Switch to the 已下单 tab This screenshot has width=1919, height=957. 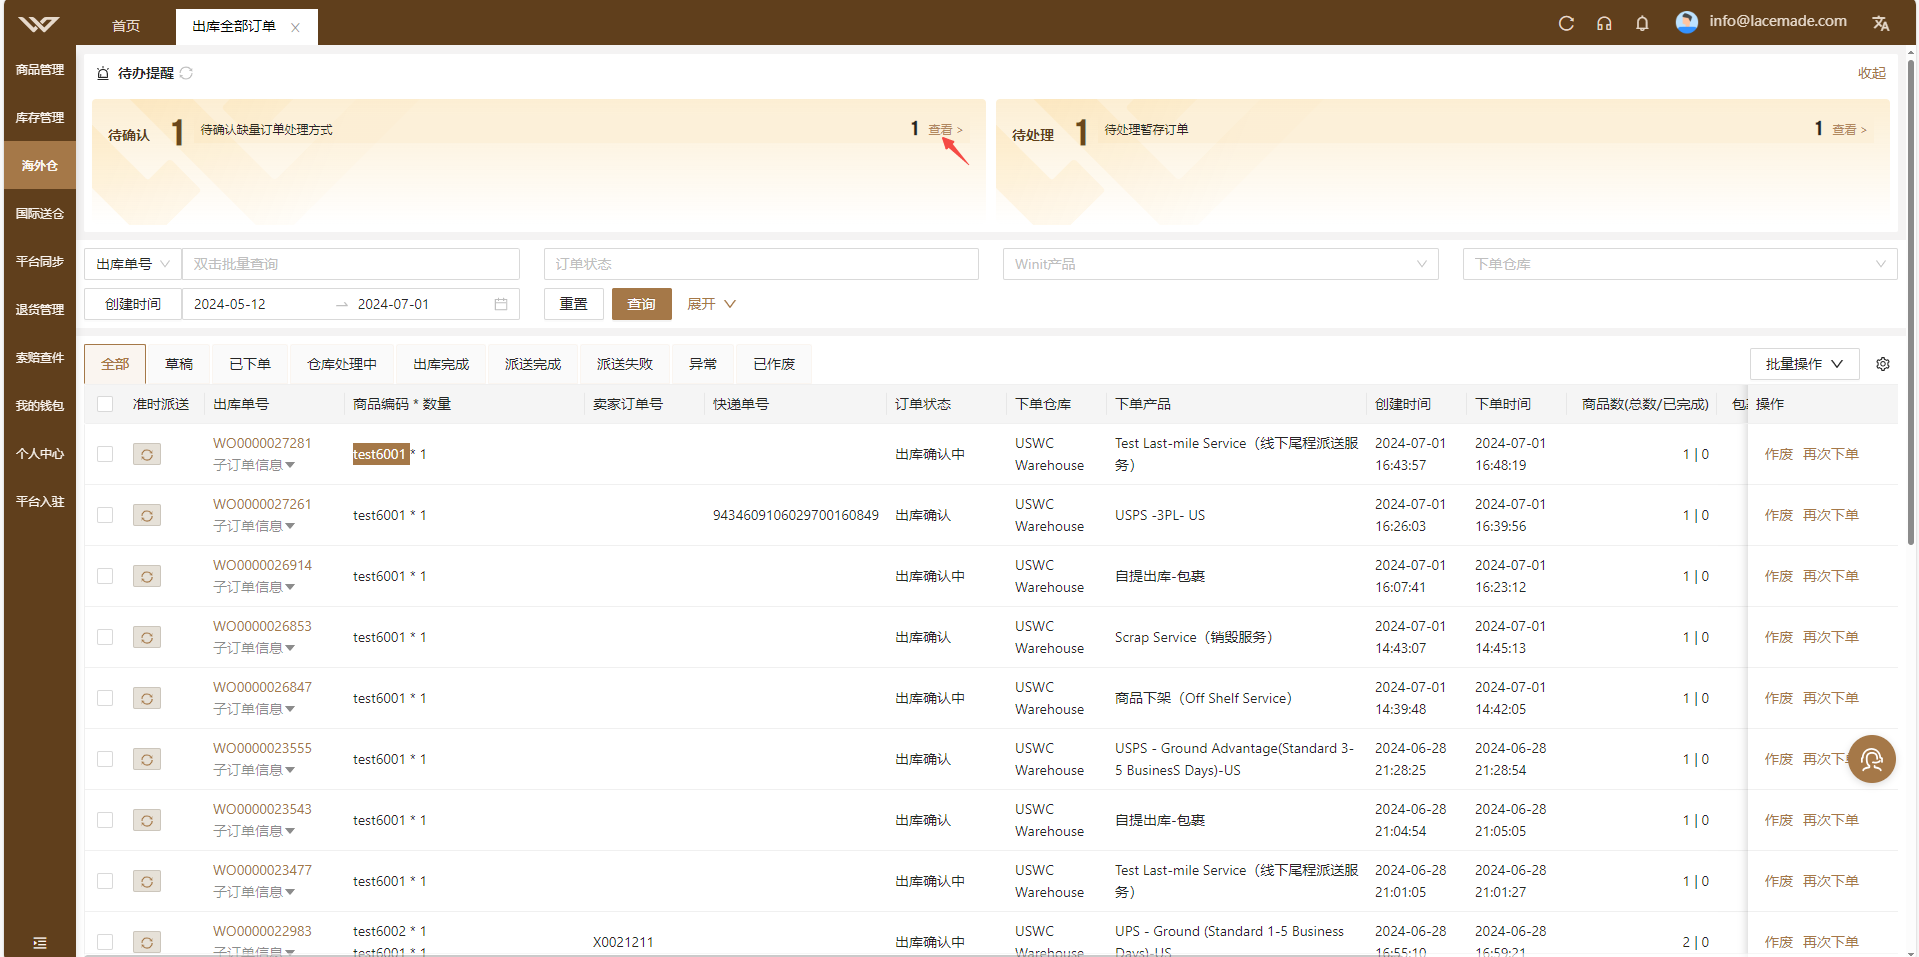point(250,364)
